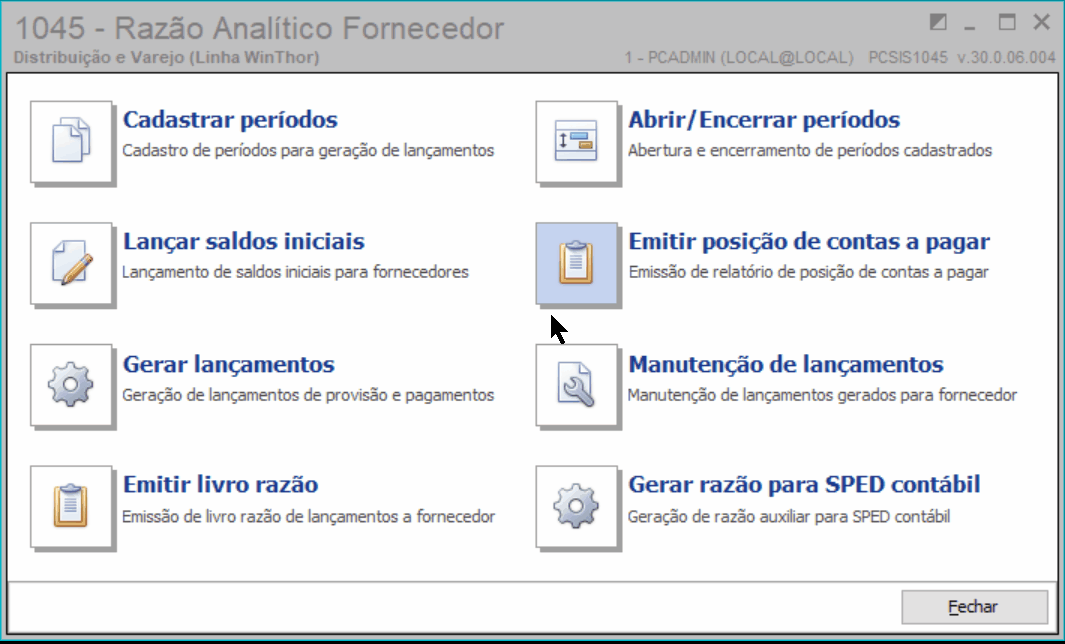This screenshot has height=644, width=1065.
Task: Click the Cadastrar períodos title link
Action: click(230, 120)
